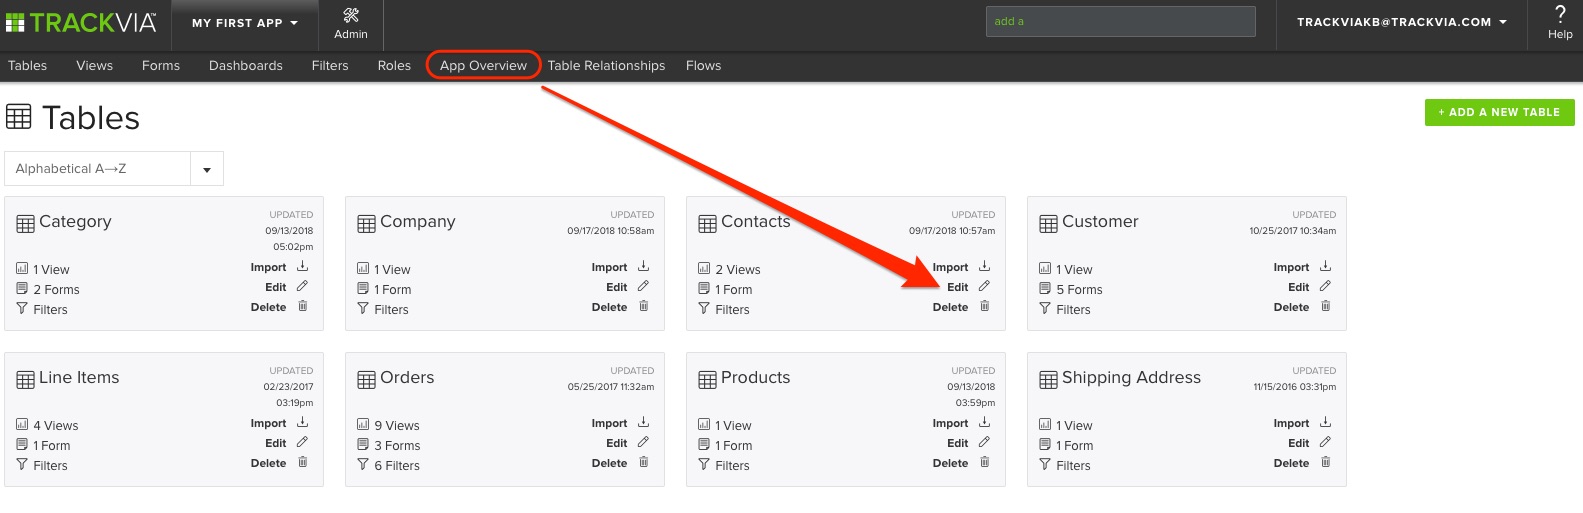
Task: Click the pencil edit icon on Category card
Action: click(302, 286)
